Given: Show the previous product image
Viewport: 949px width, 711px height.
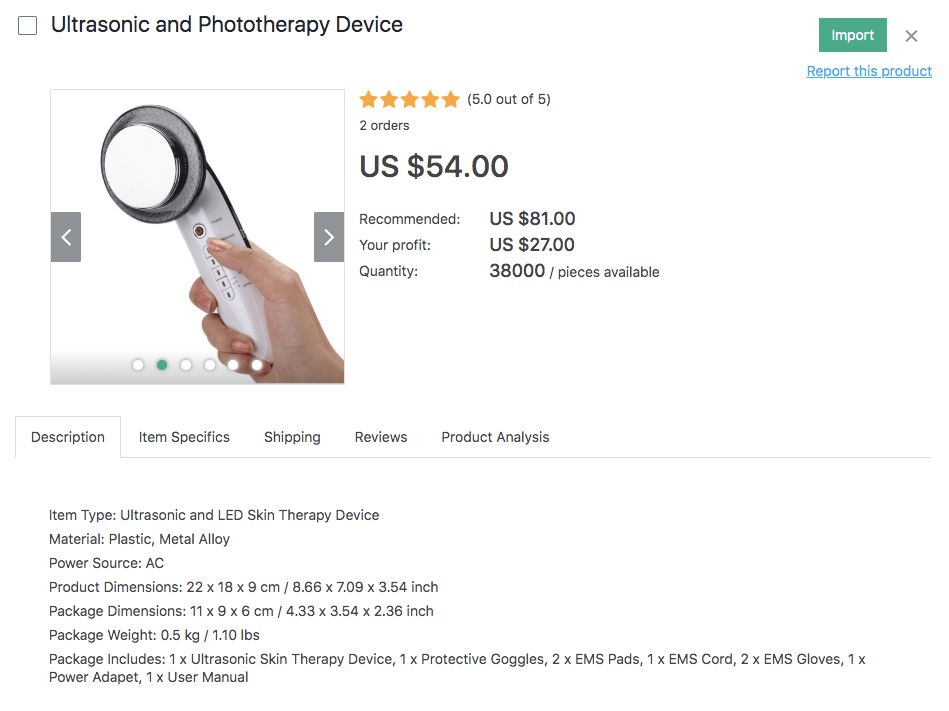Looking at the screenshot, I should tap(66, 237).
